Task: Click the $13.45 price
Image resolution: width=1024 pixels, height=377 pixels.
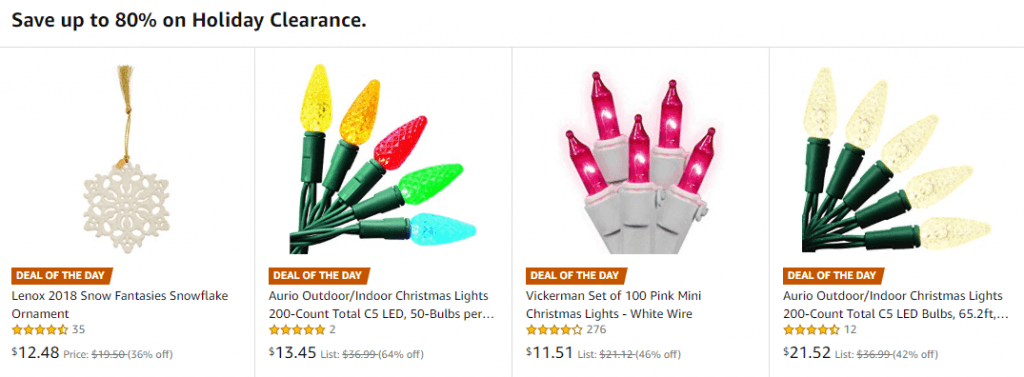Action: [293, 353]
